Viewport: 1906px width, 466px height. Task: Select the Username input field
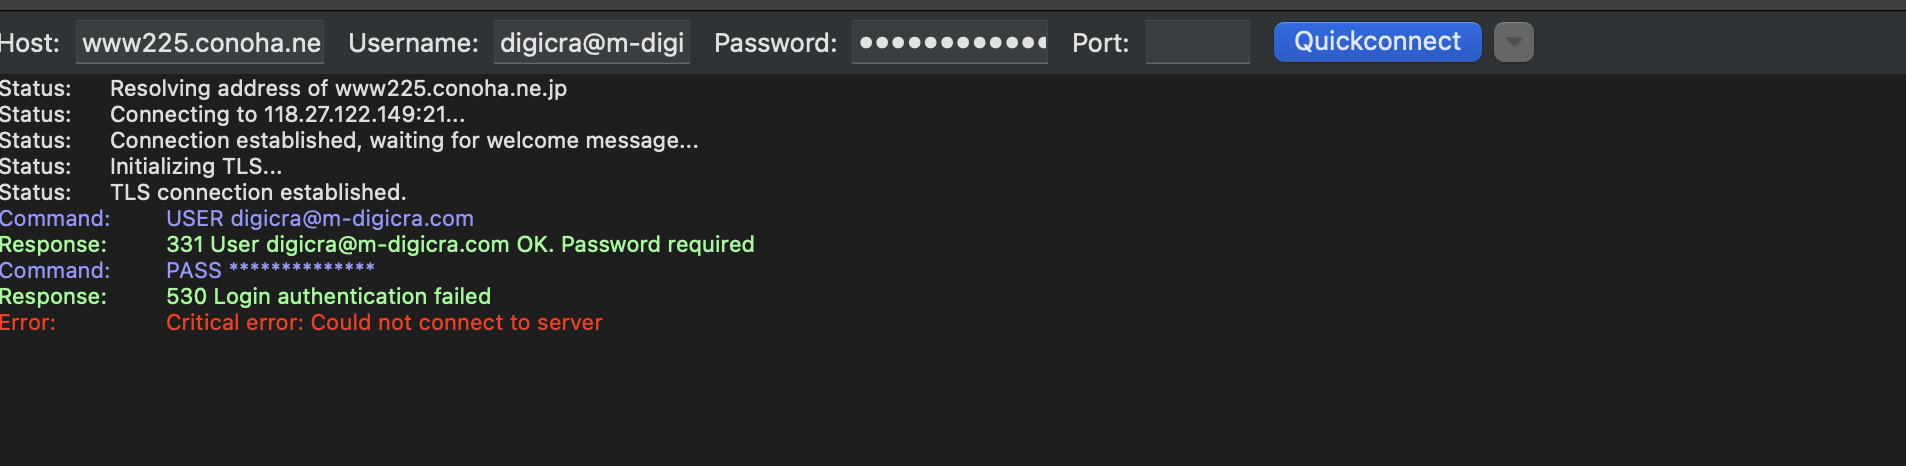click(592, 42)
